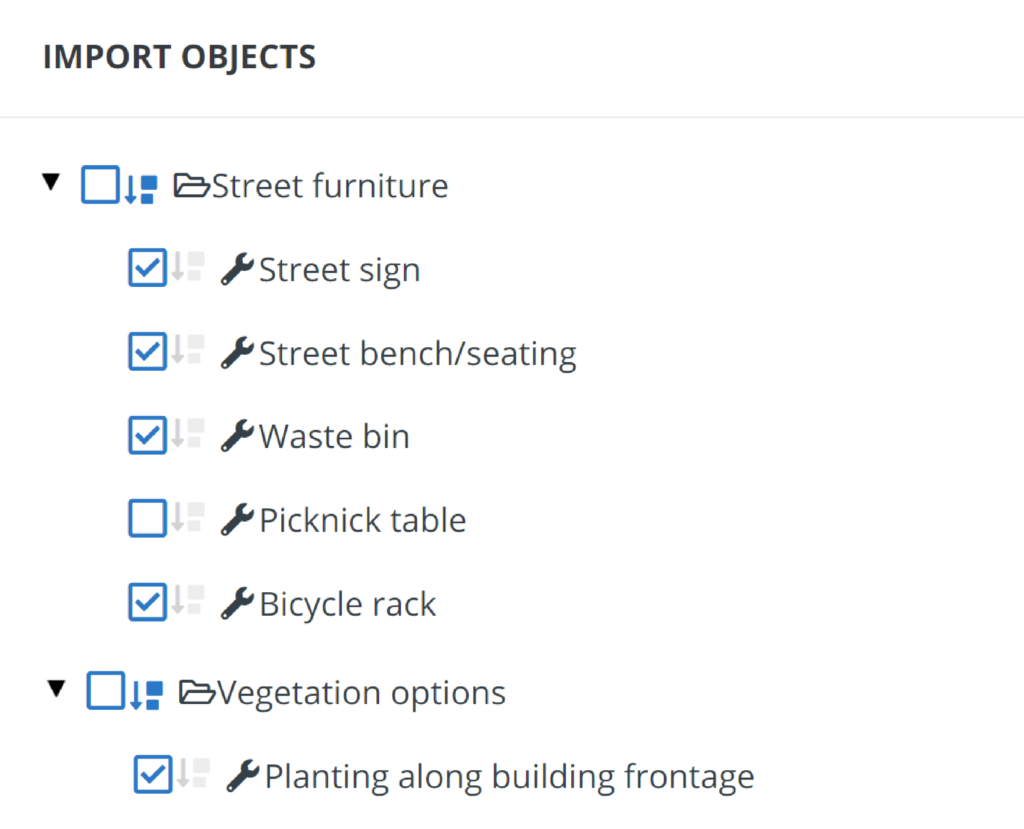Collapse the Street furniture group arrow
Screen dimensions: 1024x829
(x=51, y=182)
